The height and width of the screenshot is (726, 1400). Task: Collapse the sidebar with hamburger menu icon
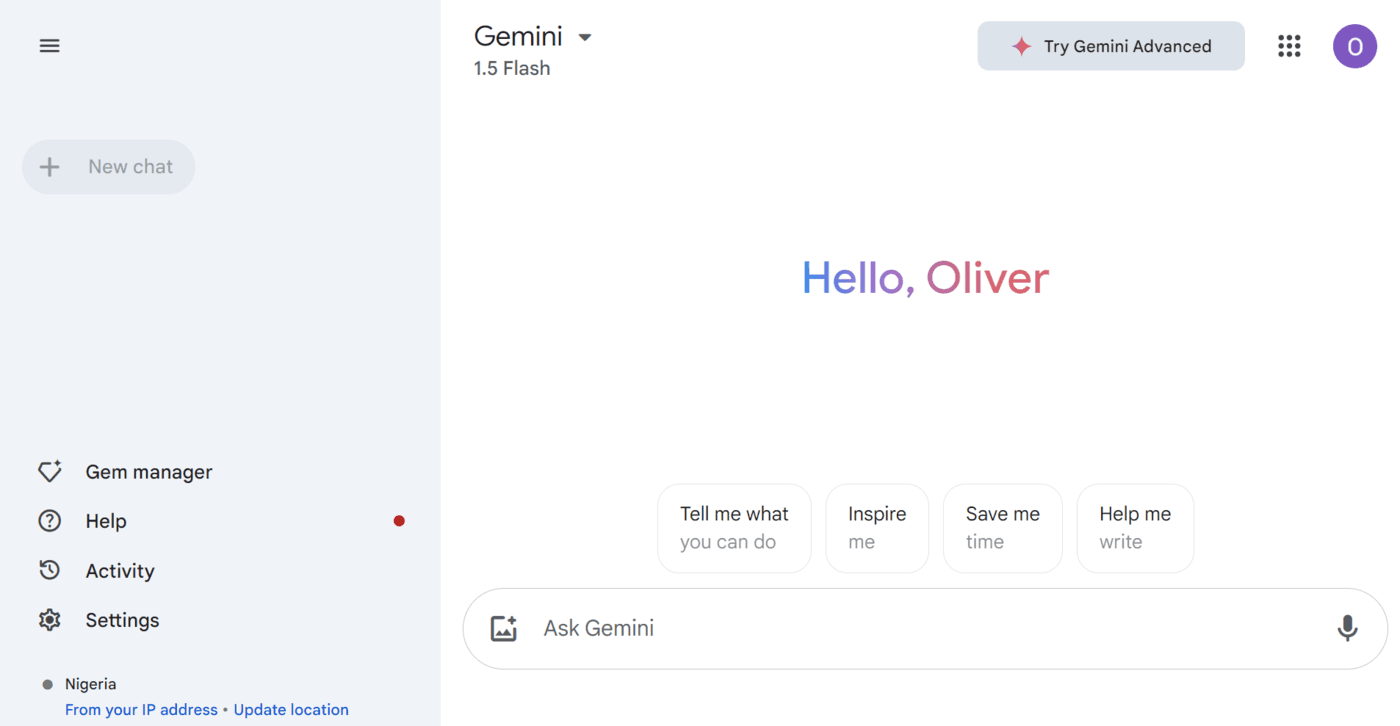[x=49, y=46]
